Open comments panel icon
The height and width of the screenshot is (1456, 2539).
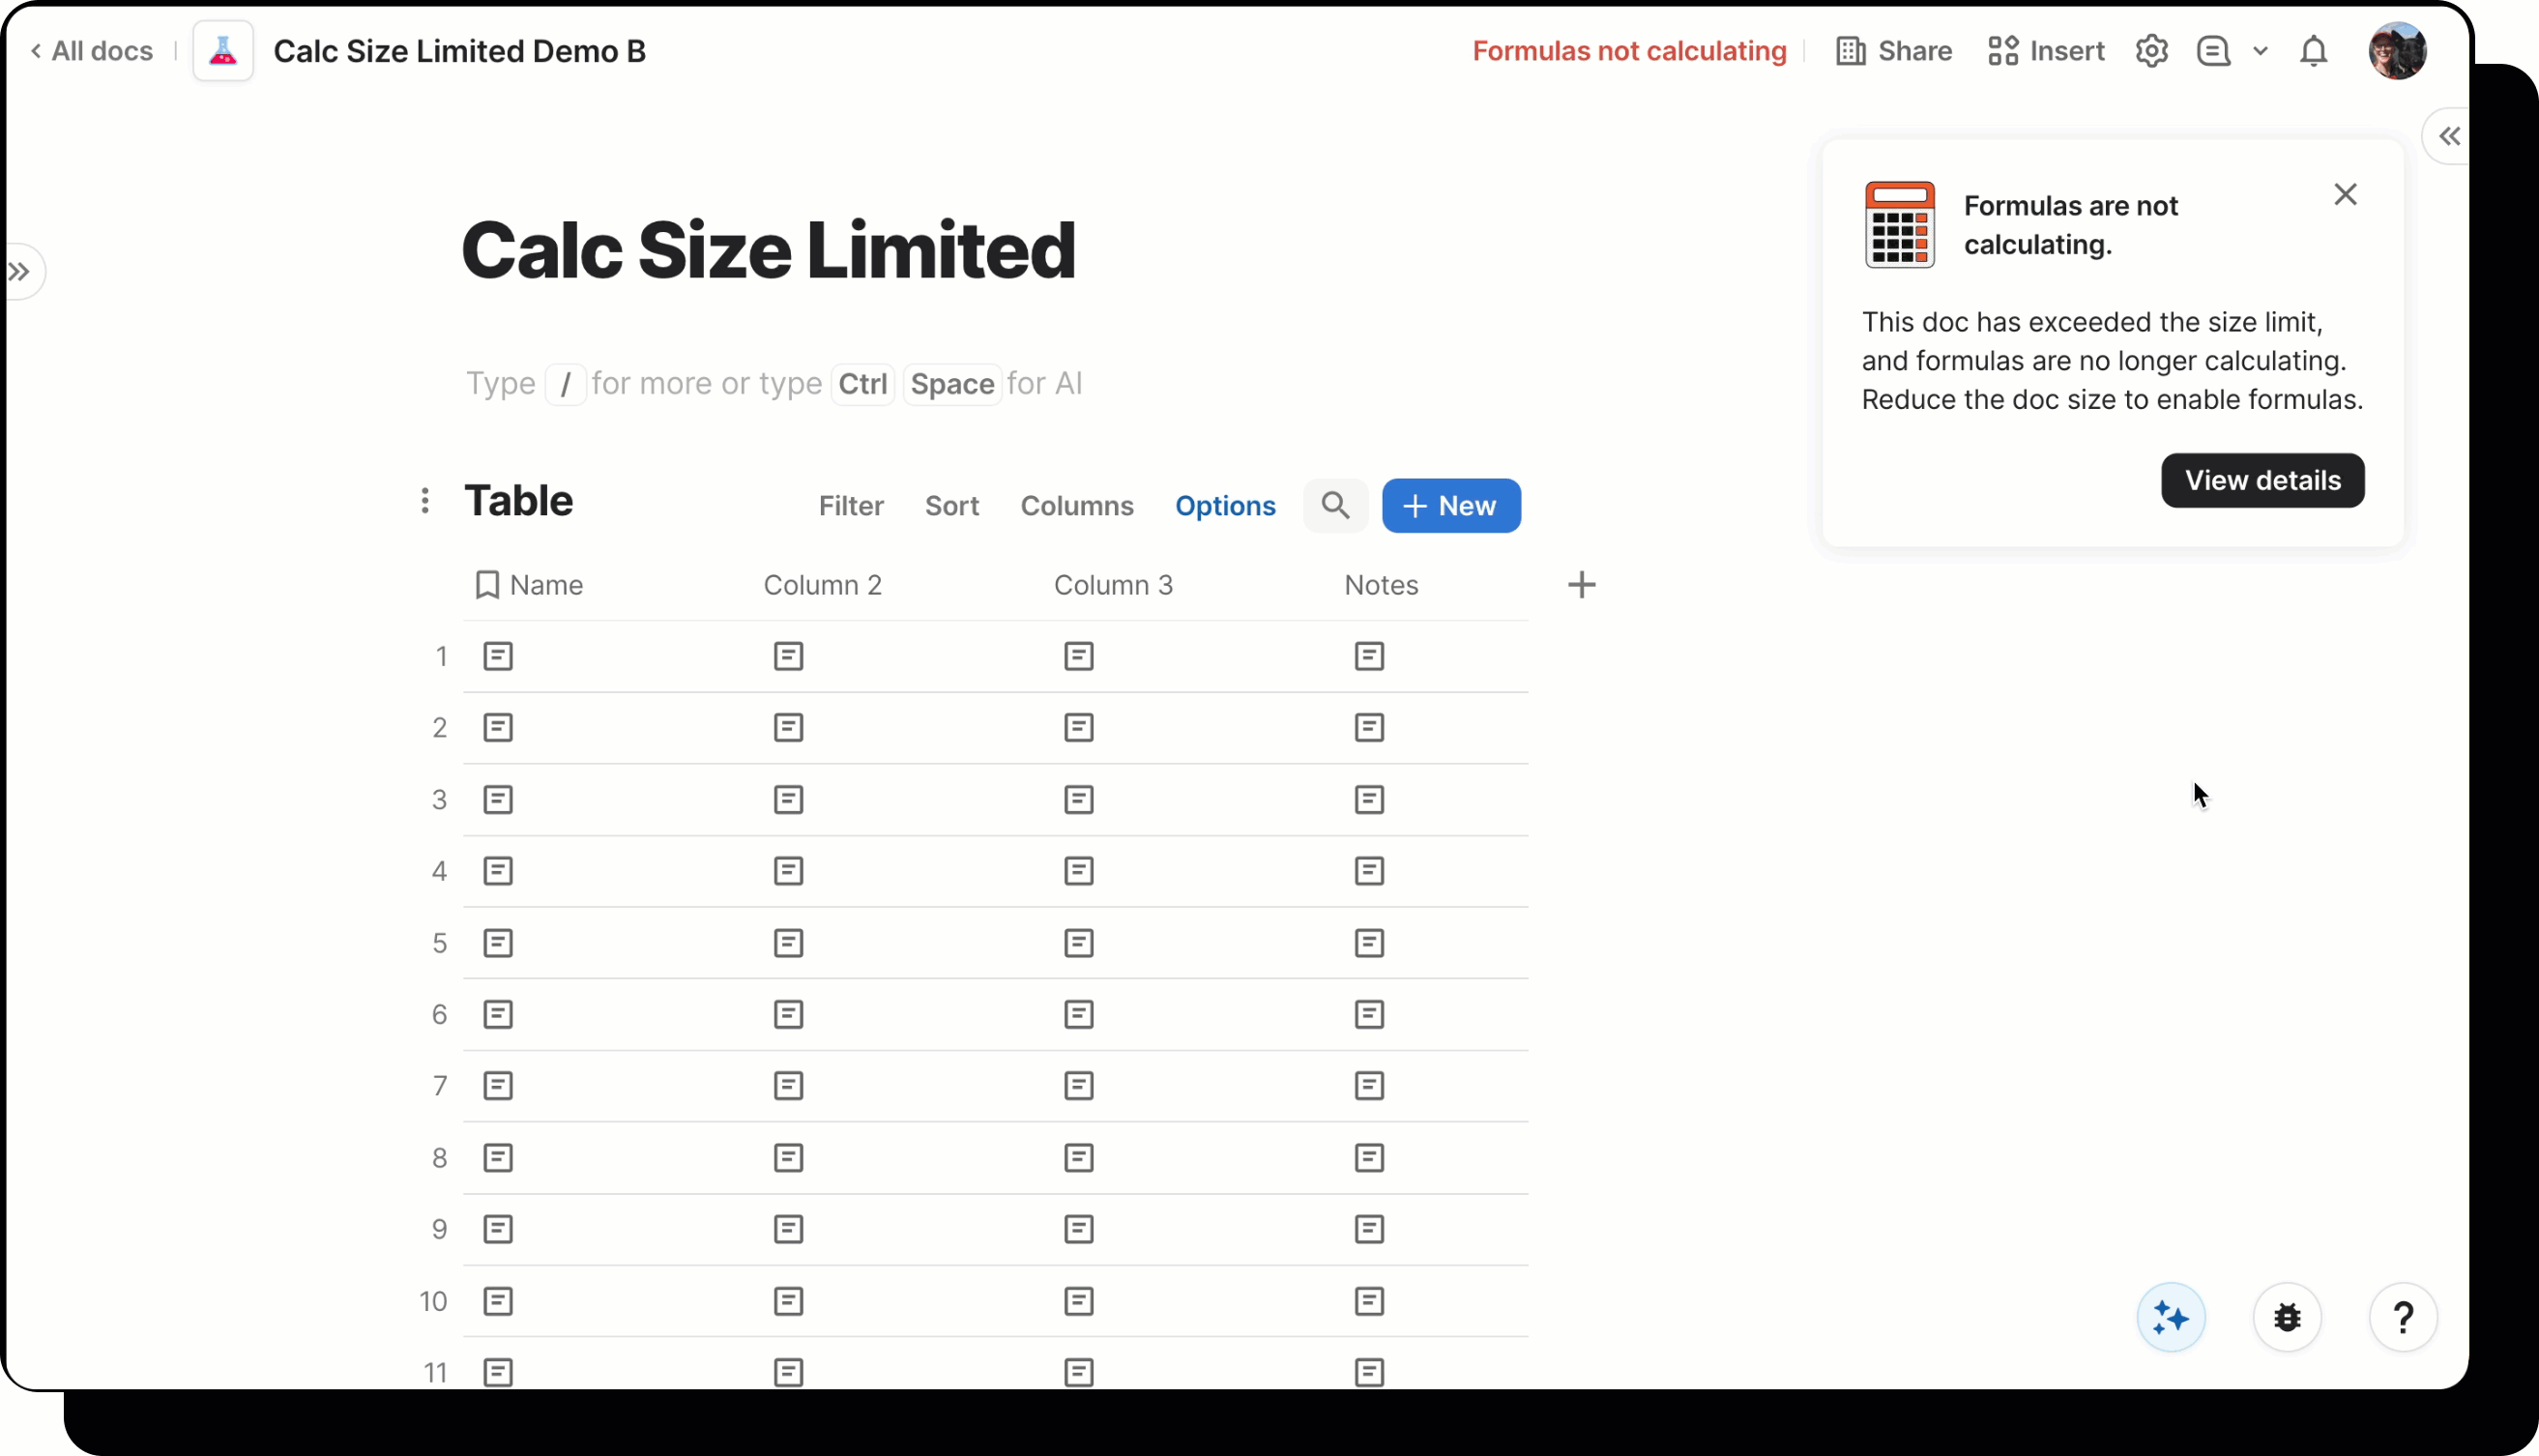pos(2213,51)
